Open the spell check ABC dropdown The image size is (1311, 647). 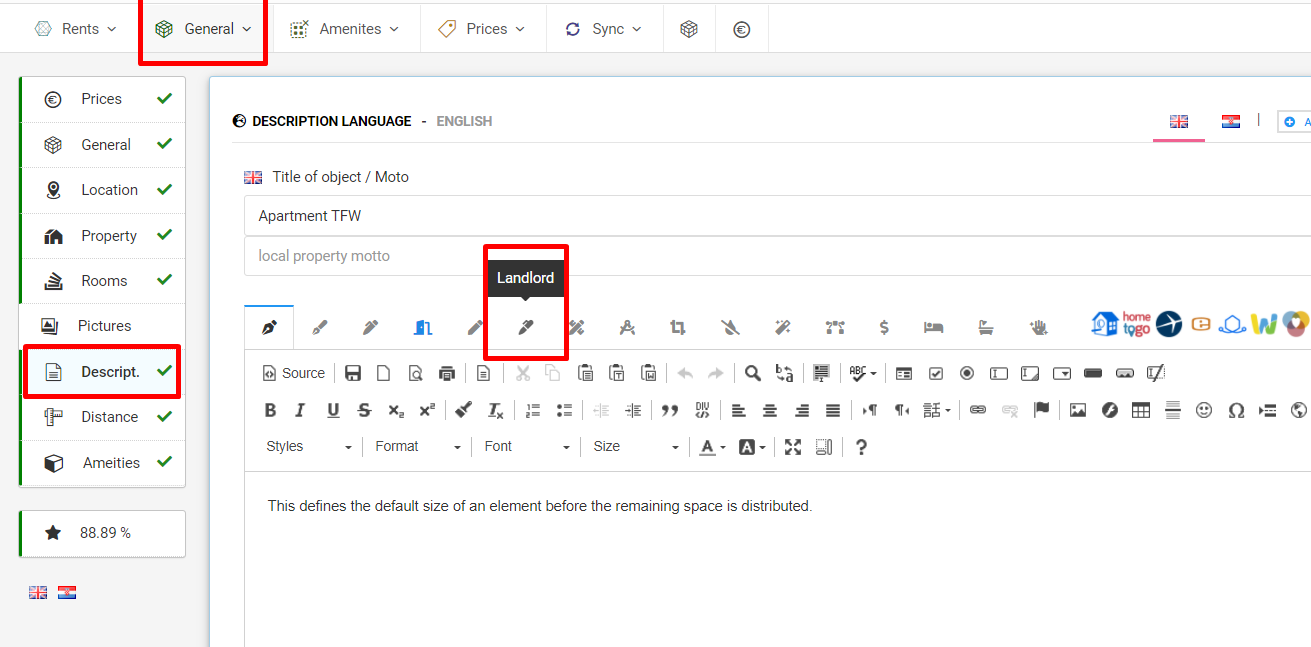point(862,373)
